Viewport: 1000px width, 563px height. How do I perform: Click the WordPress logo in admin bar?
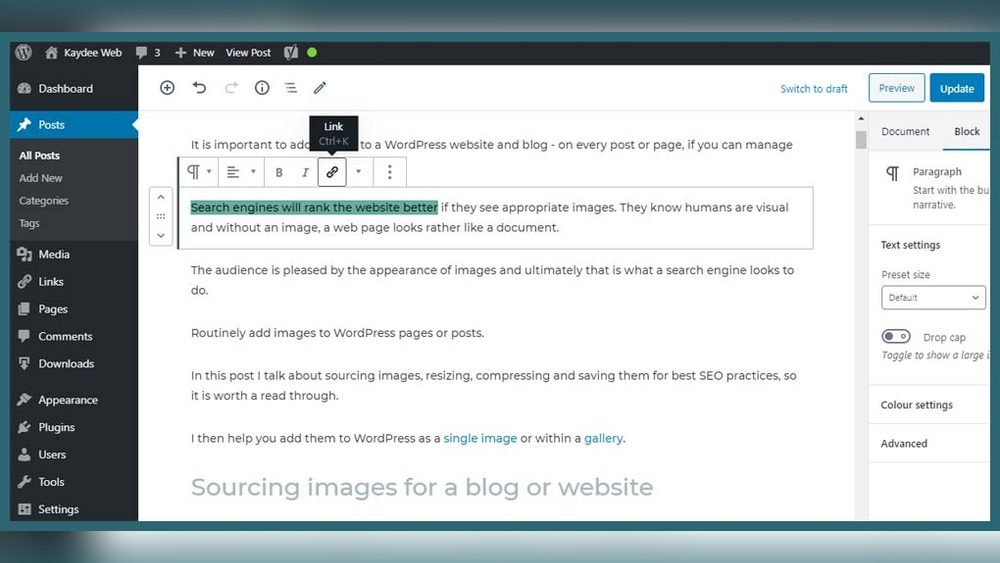pos(24,52)
